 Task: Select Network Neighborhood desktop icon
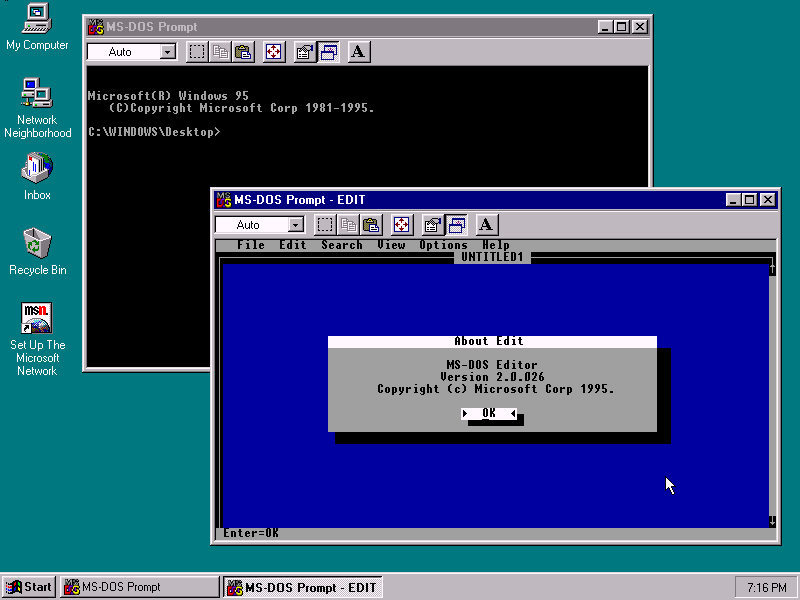(x=37, y=108)
